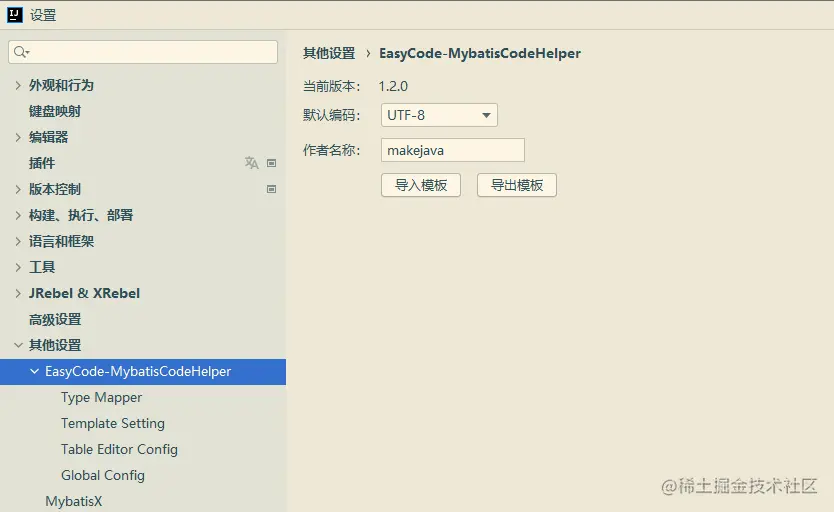Collapse the 其他设置 section
Image resolution: width=834 pixels, height=512 pixels.
pos(18,346)
